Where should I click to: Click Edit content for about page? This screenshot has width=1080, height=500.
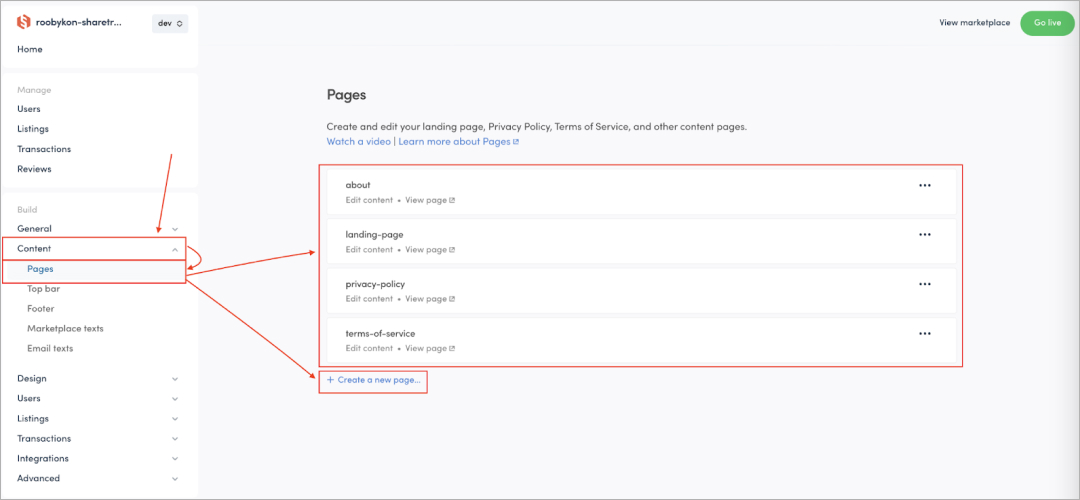tap(369, 200)
